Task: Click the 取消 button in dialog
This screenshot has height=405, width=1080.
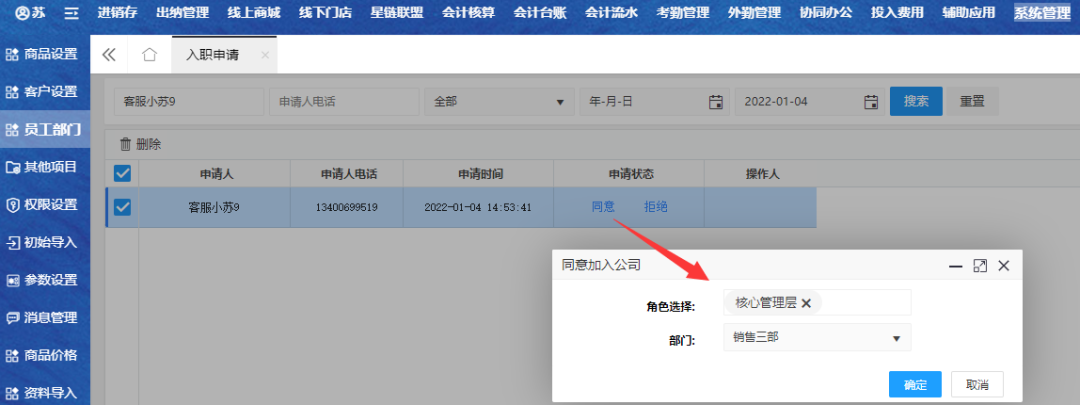Action: (x=977, y=385)
